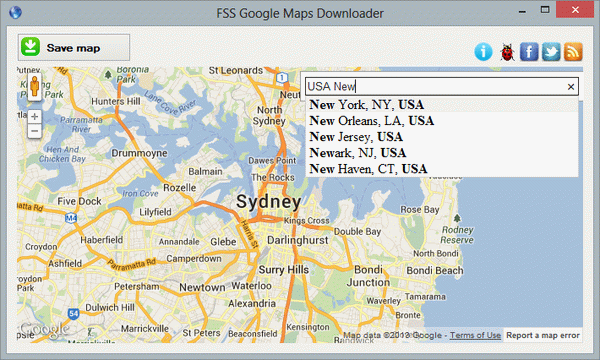Click the Surry Hills map label

[x=284, y=270]
